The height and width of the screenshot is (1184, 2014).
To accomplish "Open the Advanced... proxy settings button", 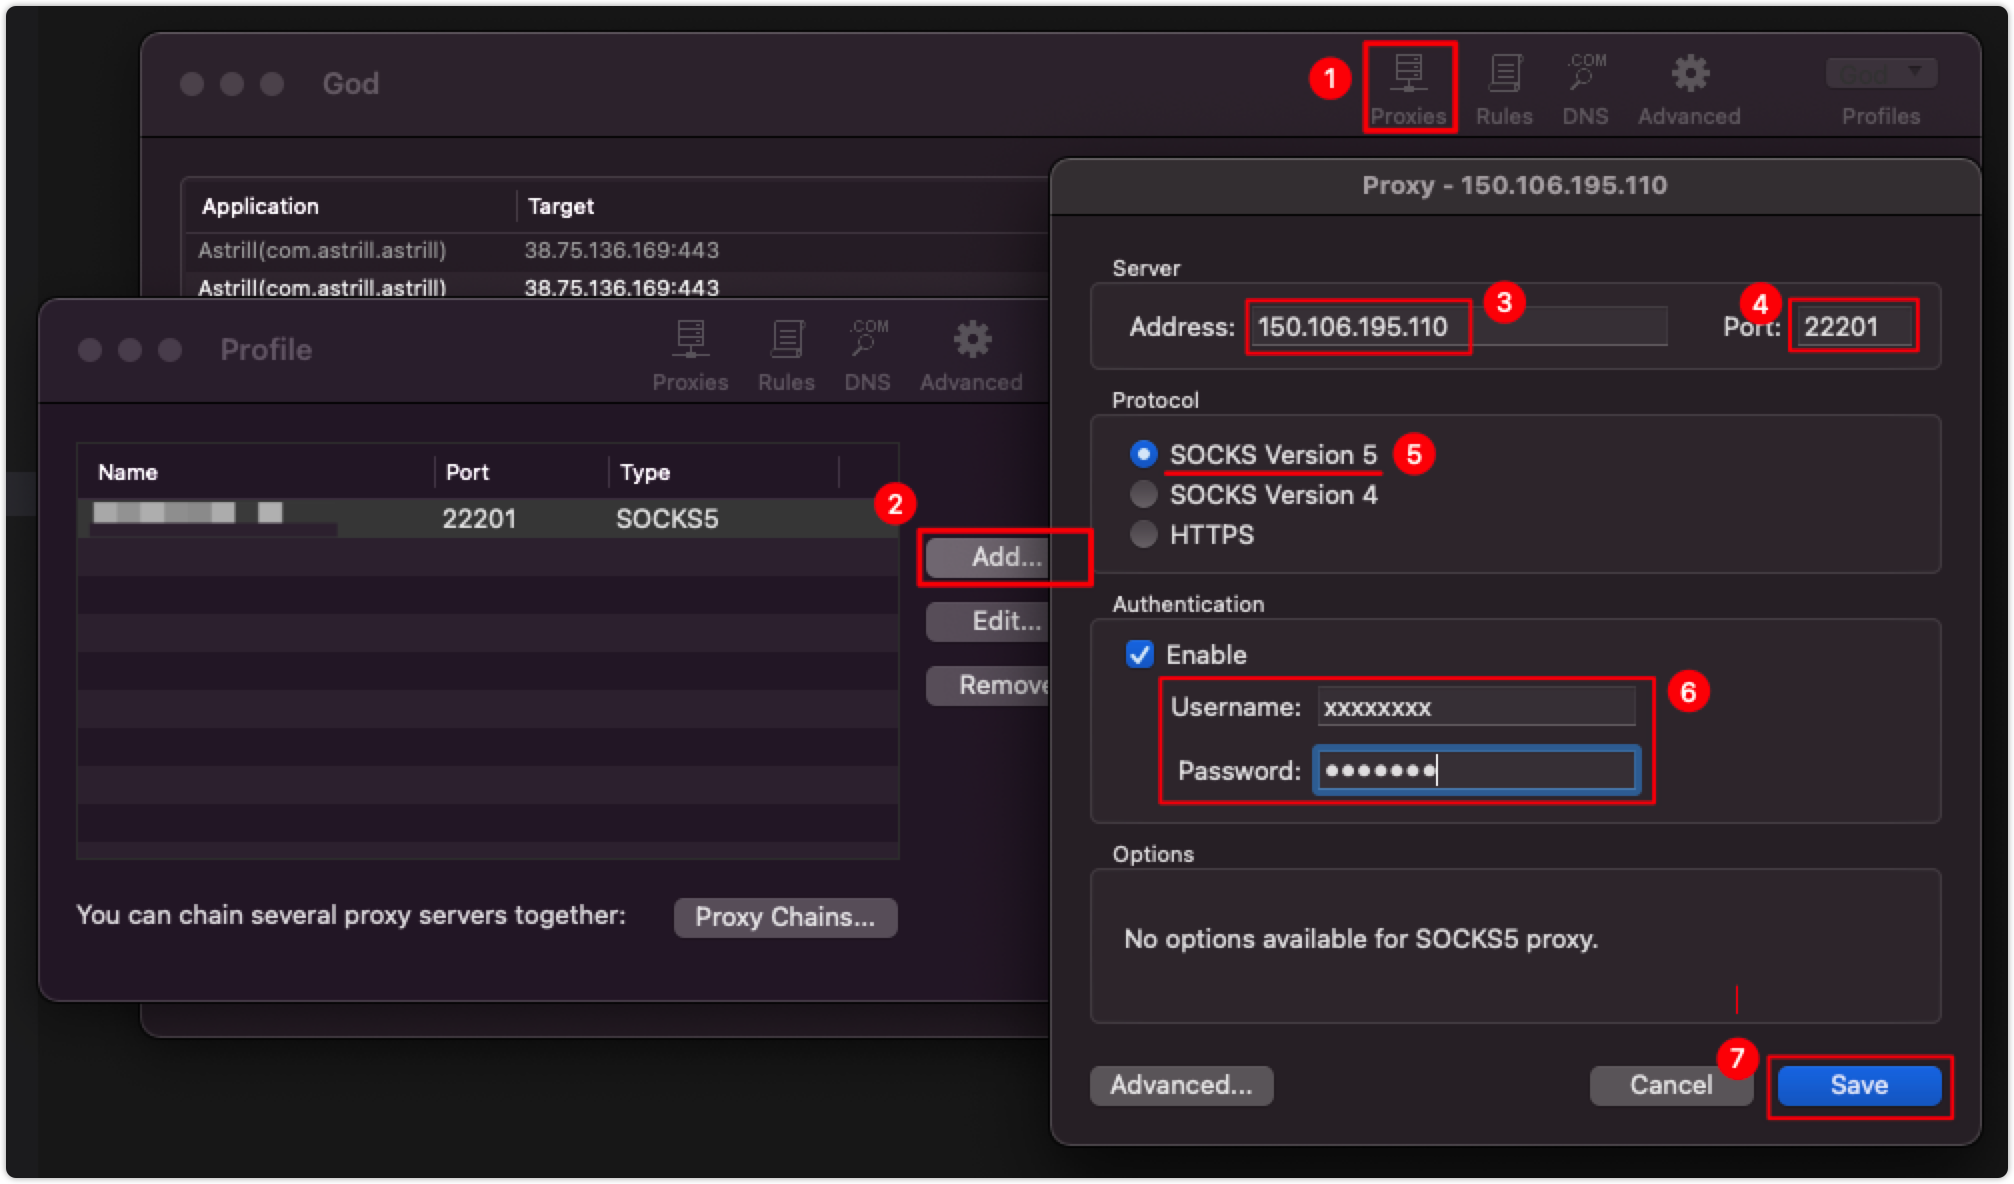I will click(x=1181, y=1085).
